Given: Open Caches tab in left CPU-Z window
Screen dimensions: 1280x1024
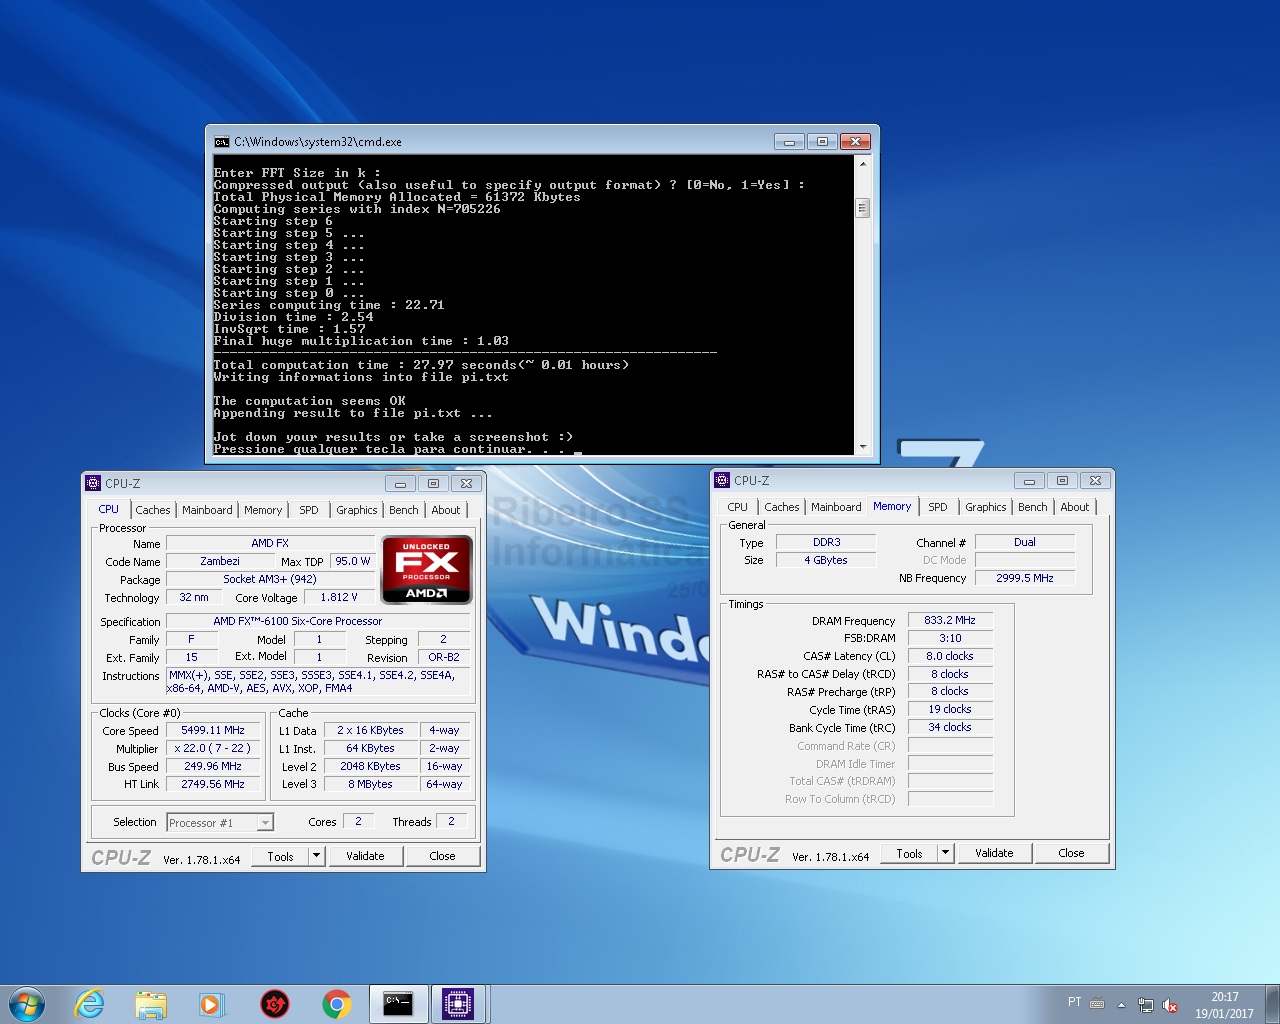Looking at the screenshot, I should click(153, 510).
